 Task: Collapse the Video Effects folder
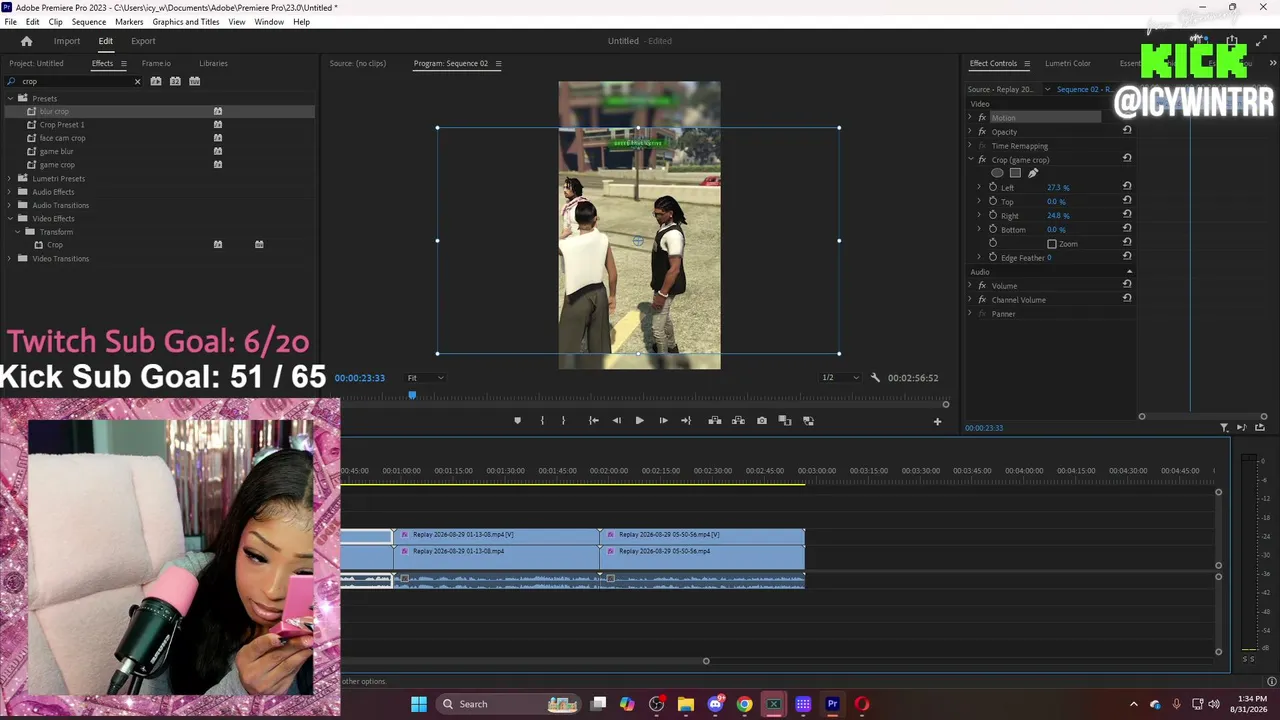point(10,218)
